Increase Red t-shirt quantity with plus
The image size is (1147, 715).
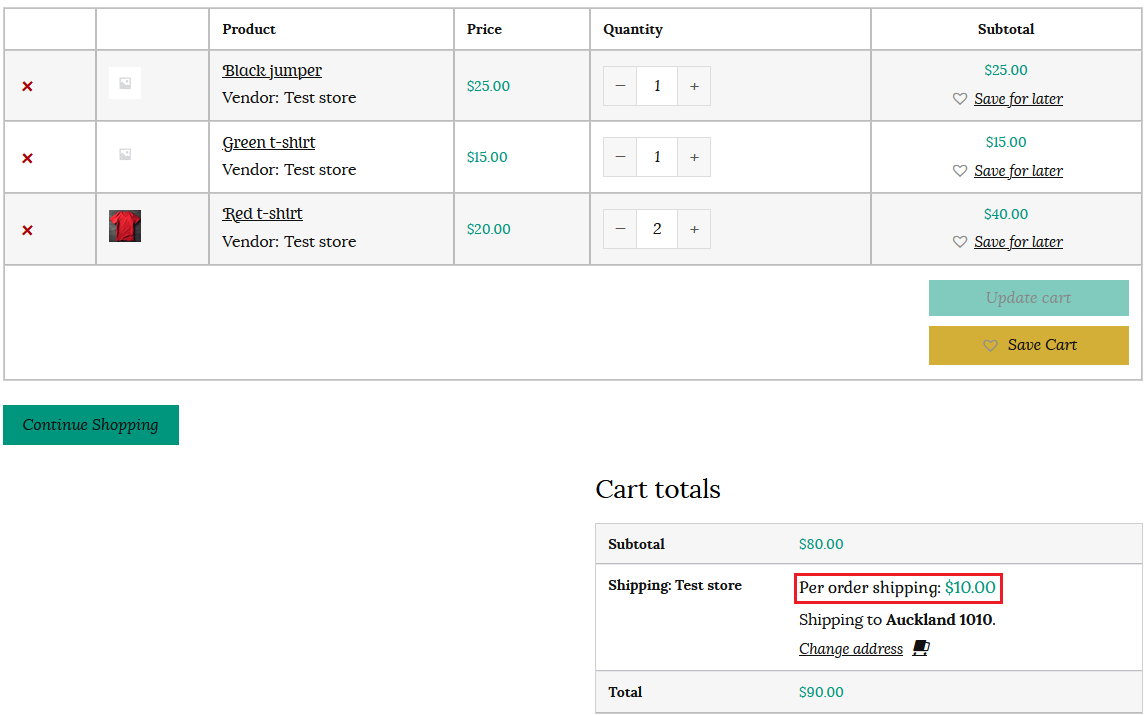point(694,229)
